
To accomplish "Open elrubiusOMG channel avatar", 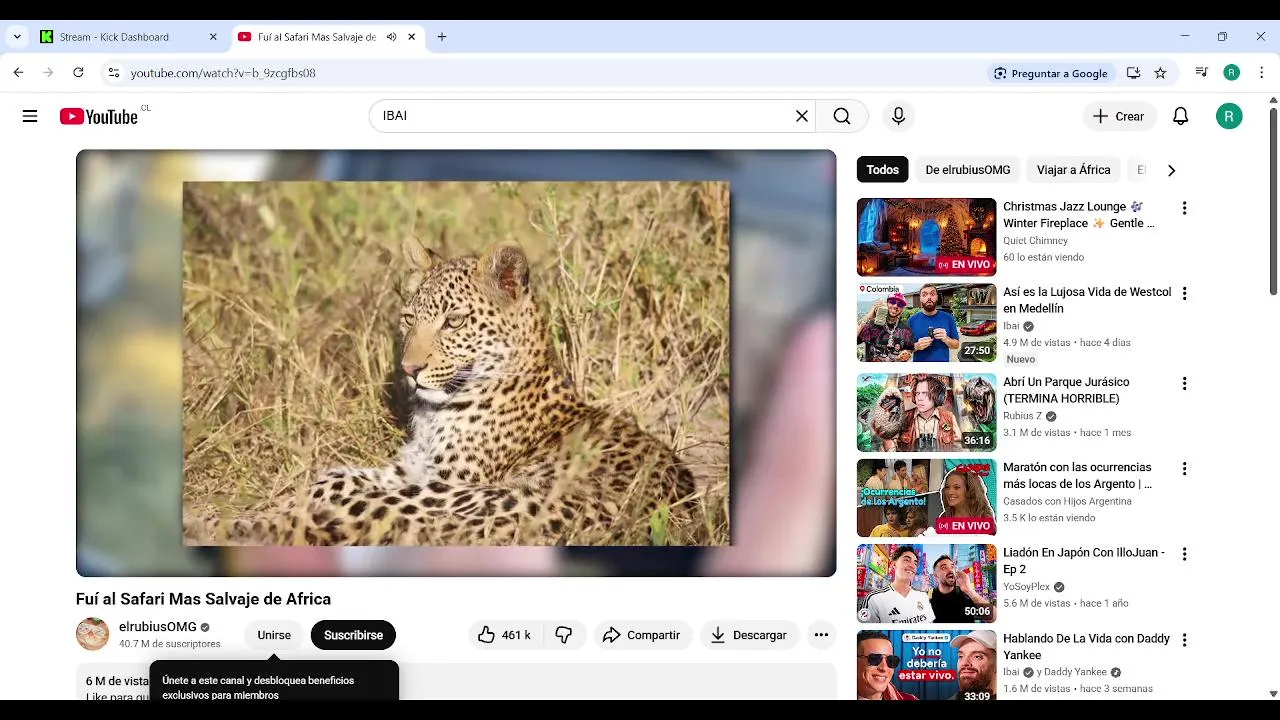I will (x=93, y=634).
